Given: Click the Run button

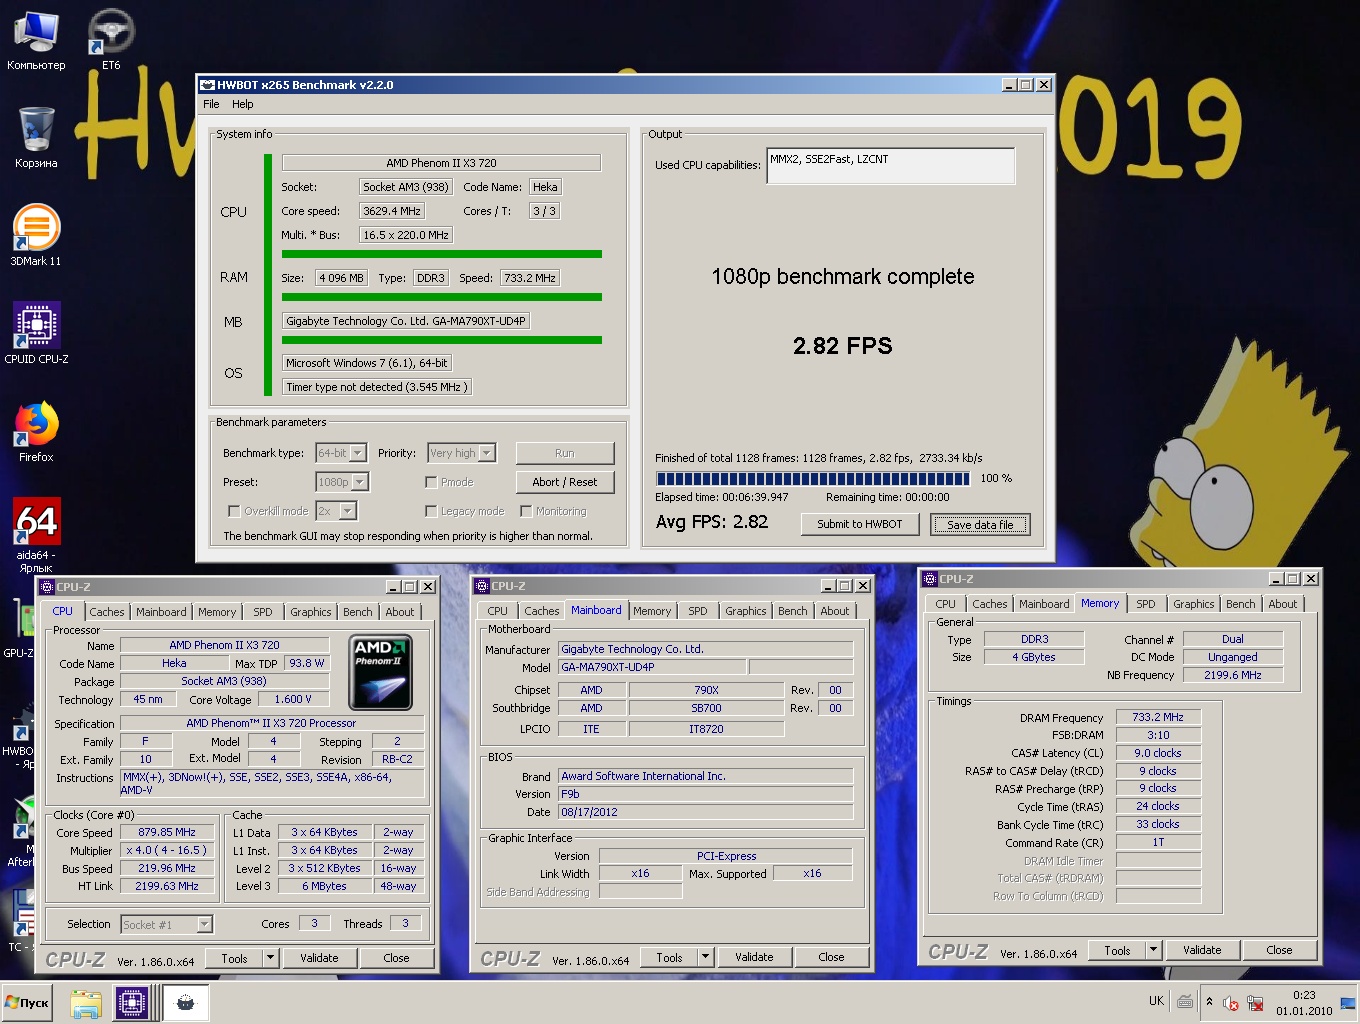Looking at the screenshot, I should coord(565,453).
